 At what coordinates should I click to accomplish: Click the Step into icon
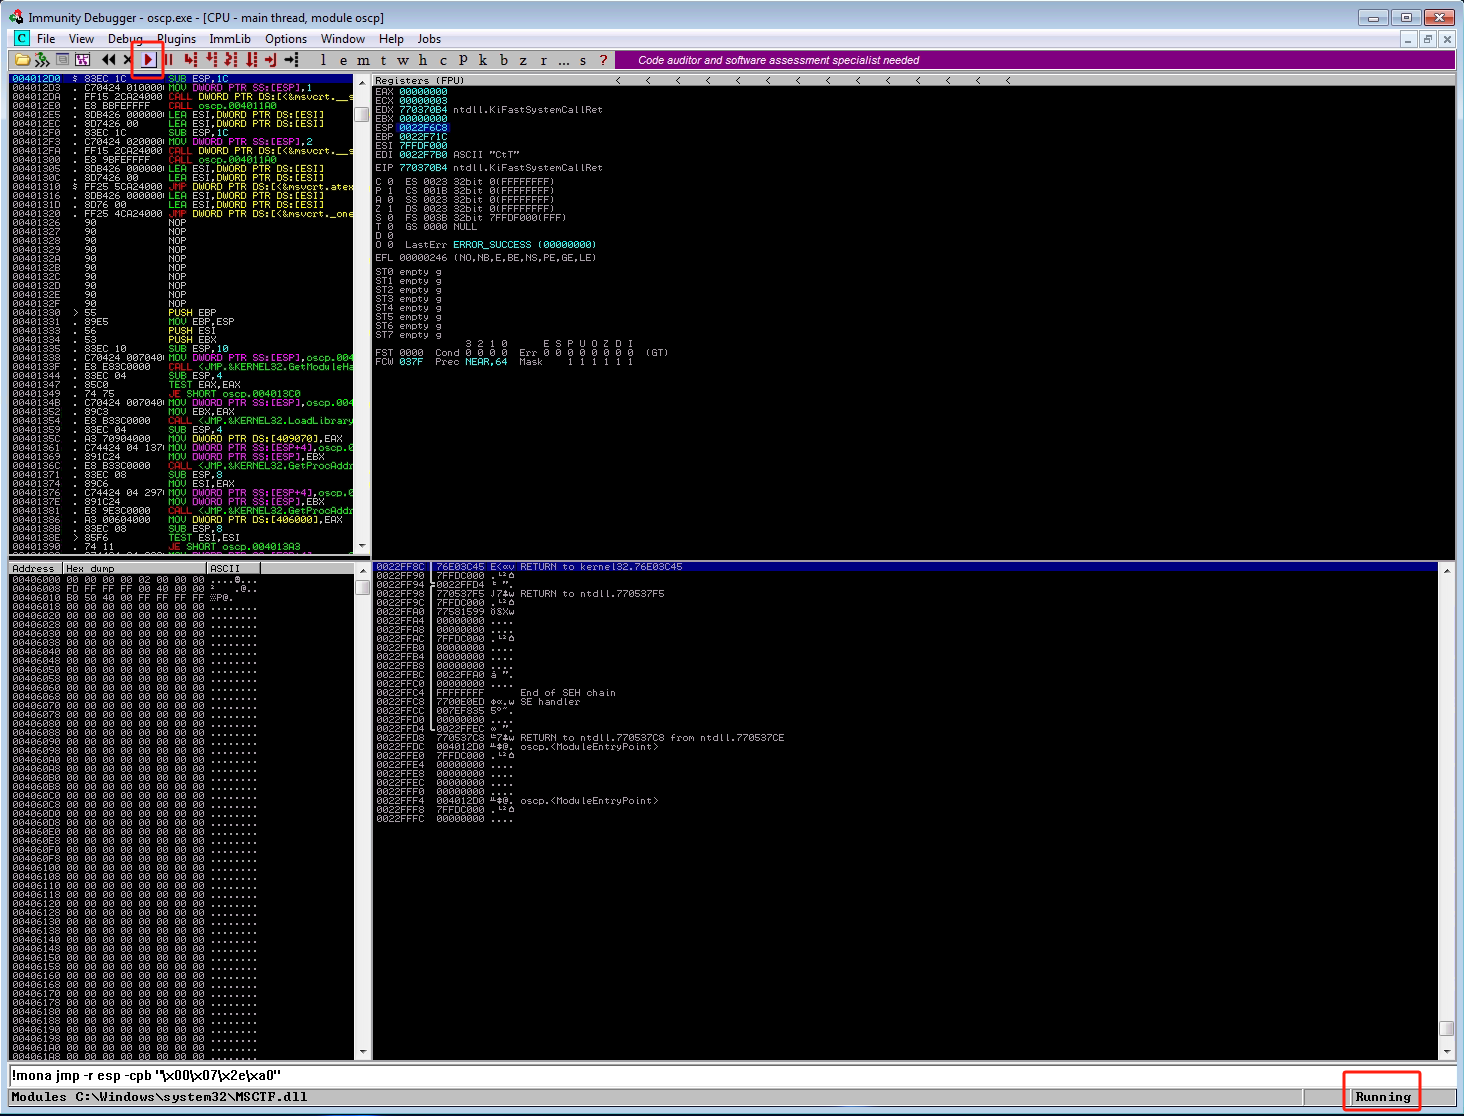[190, 60]
